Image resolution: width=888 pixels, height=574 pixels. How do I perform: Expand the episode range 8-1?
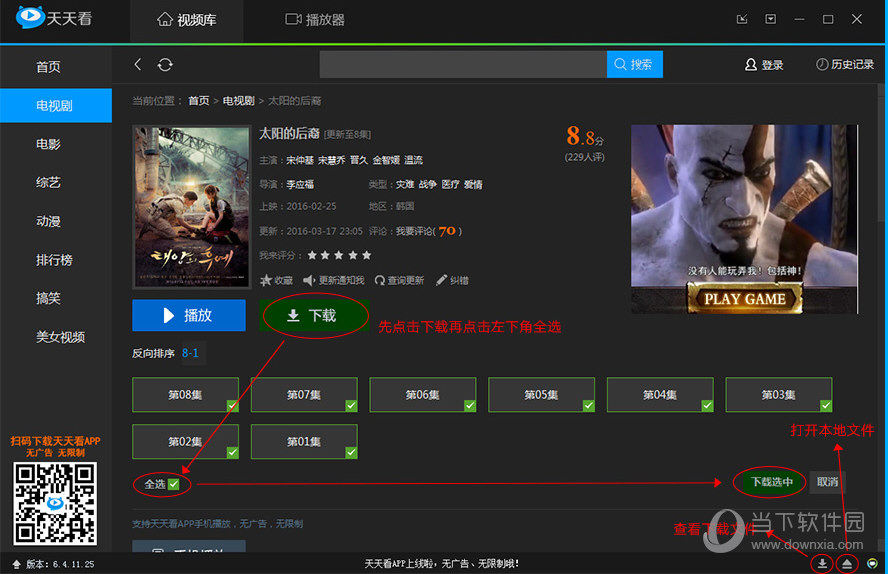190,353
